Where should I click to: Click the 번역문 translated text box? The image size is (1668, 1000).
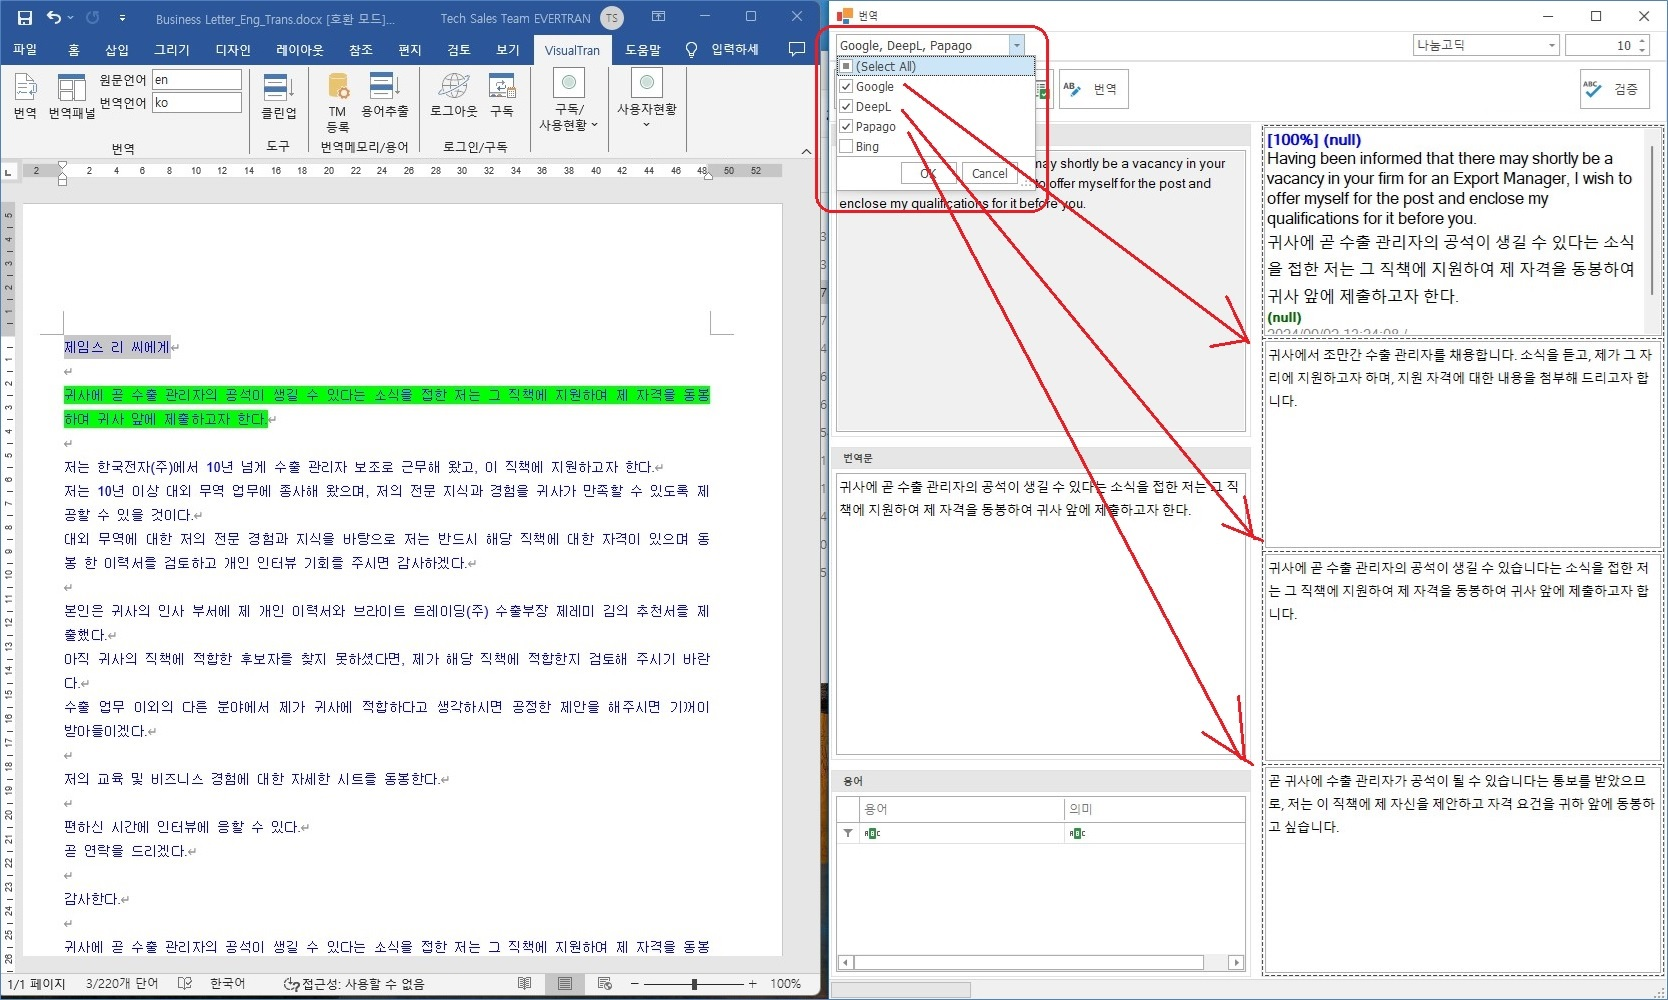1041,613
